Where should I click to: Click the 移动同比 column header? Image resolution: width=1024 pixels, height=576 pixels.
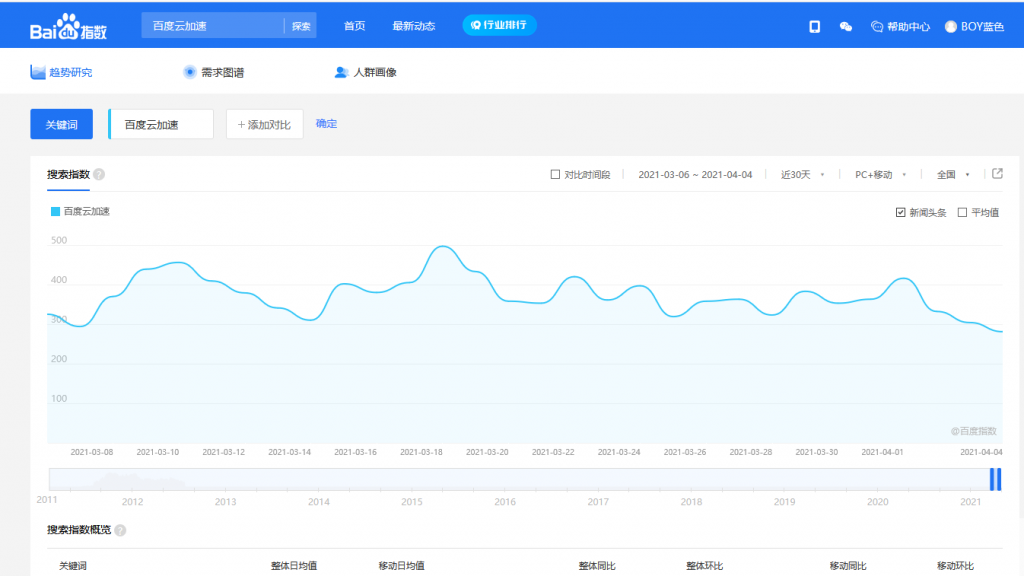848,566
